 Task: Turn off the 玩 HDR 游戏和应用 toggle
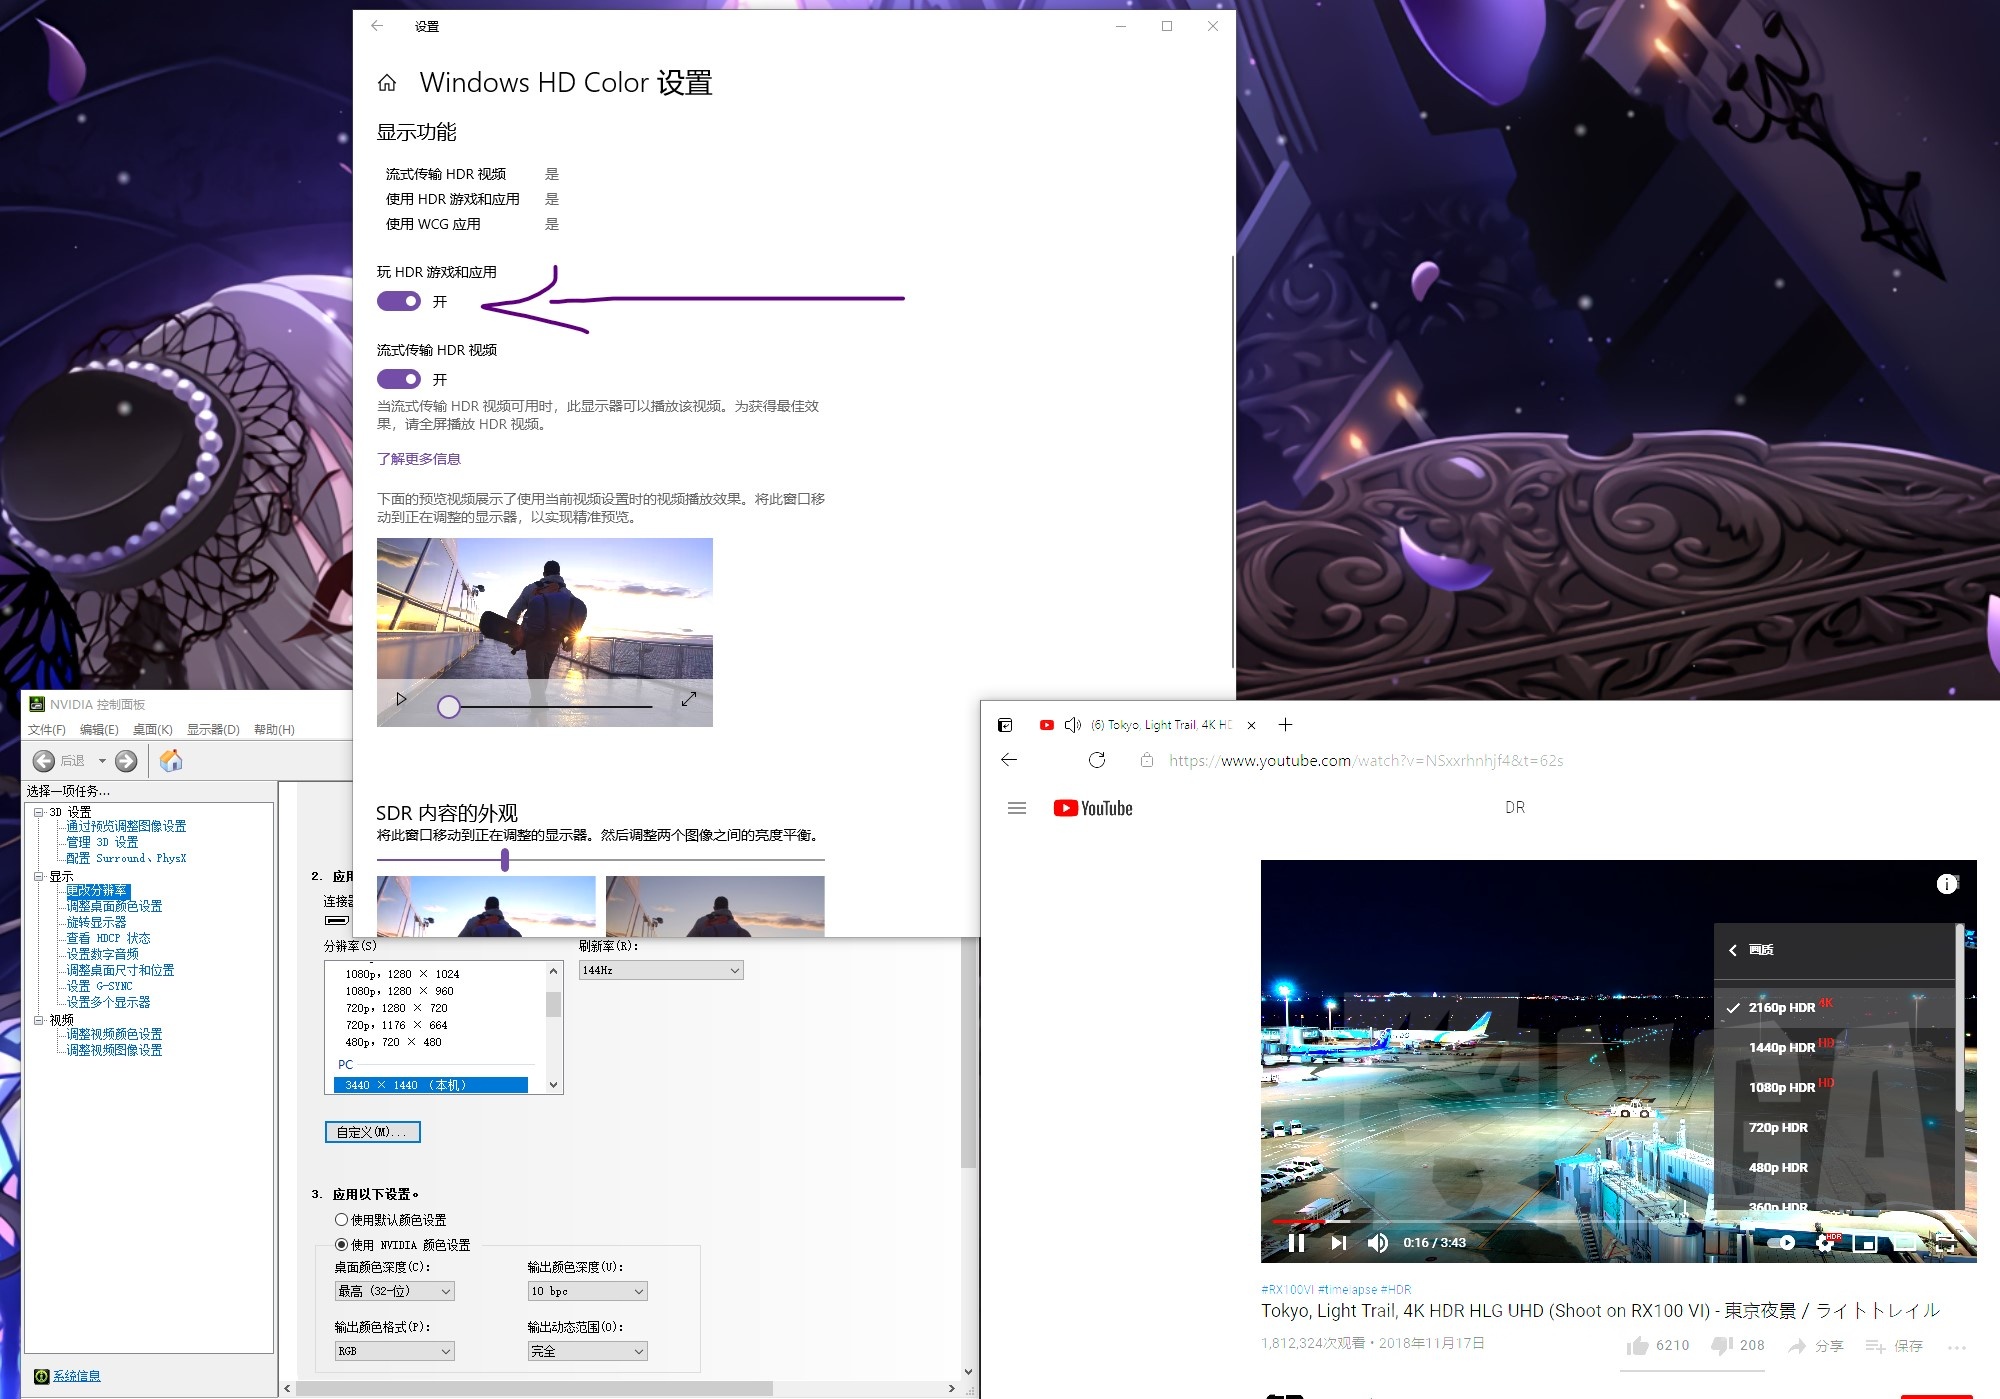point(398,301)
